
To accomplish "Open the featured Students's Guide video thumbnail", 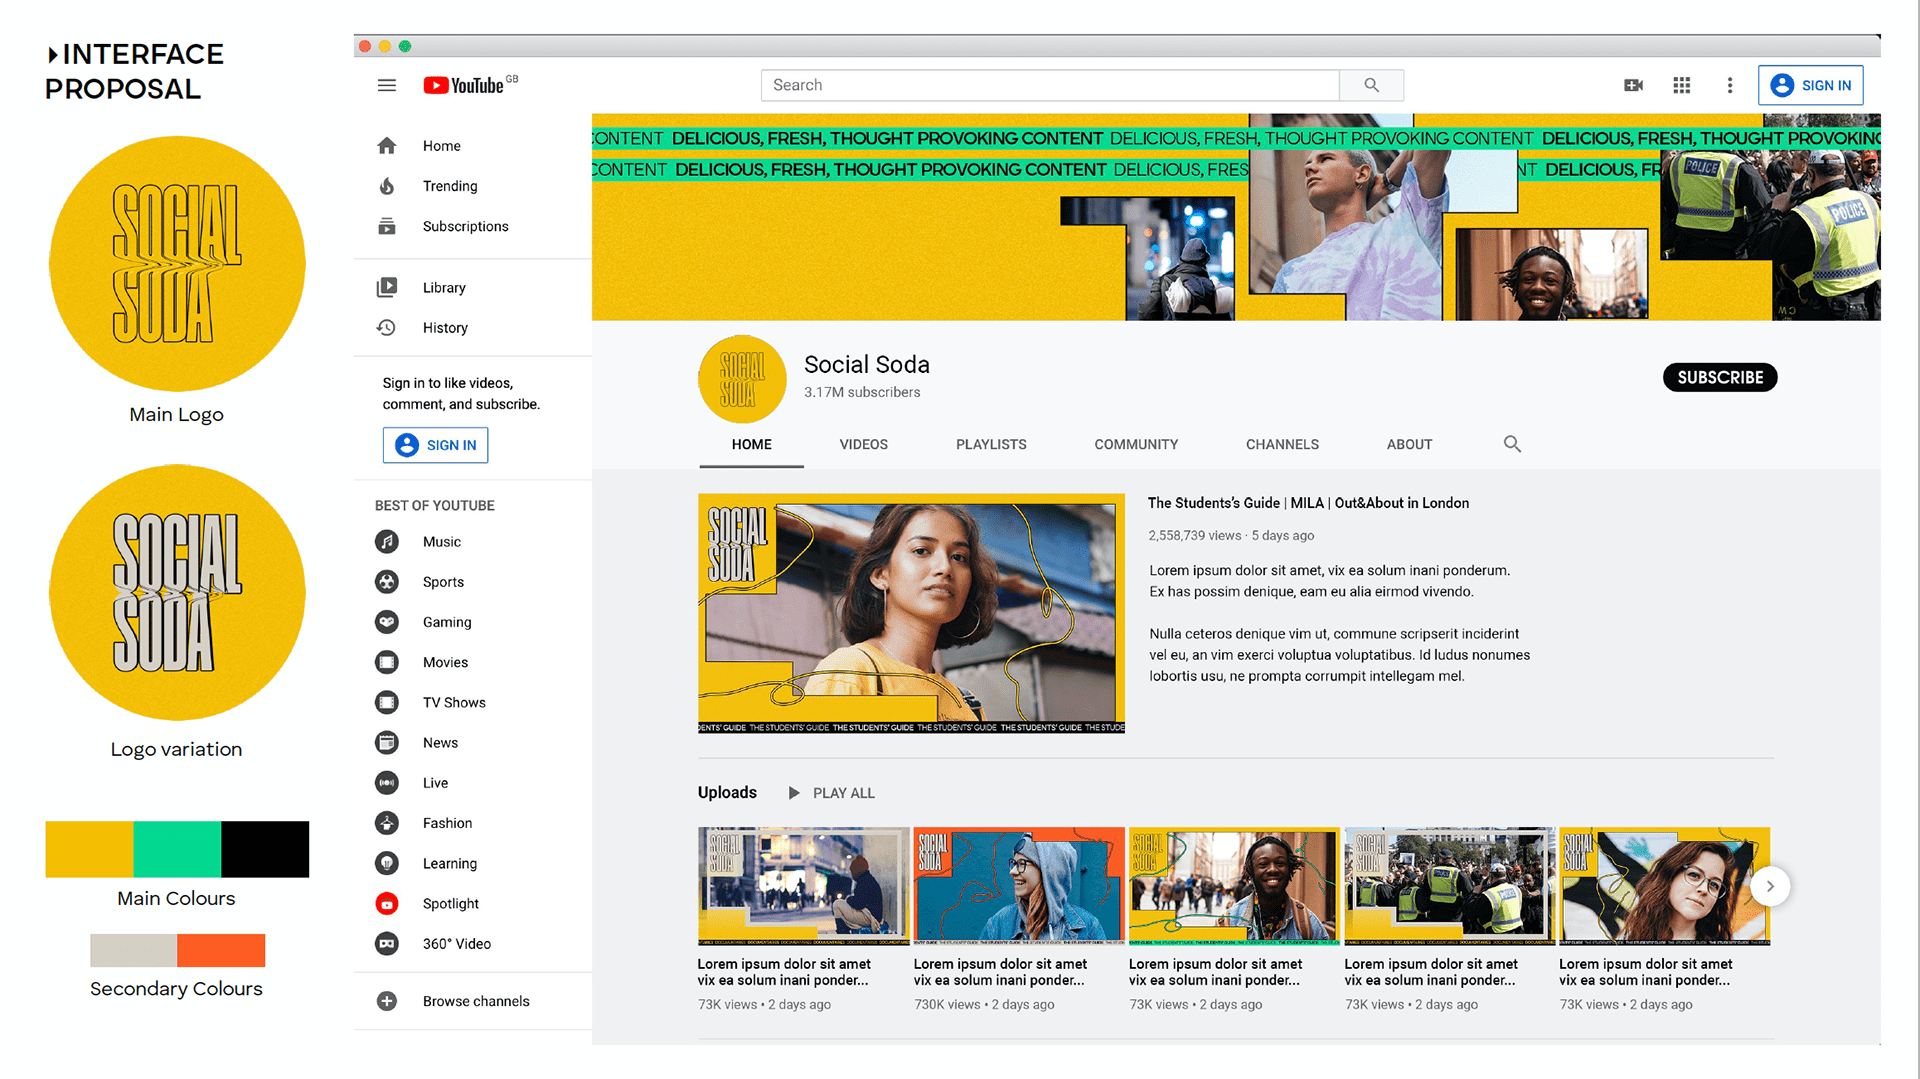I will click(x=911, y=613).
